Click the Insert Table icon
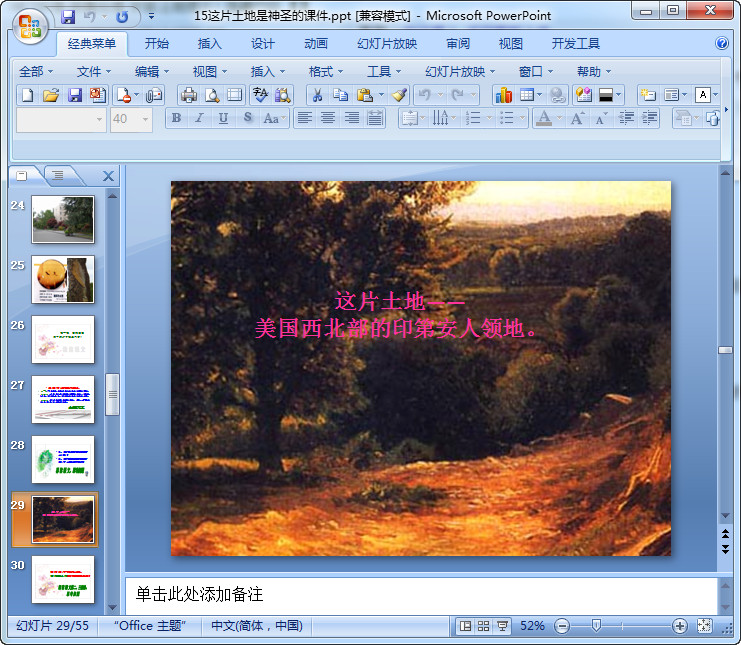This screenshot has height=645, width=741. [x=526, y=95]
